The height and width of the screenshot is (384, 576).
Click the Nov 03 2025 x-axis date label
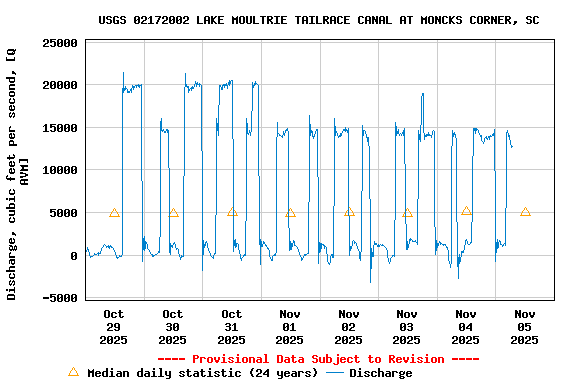406,327
